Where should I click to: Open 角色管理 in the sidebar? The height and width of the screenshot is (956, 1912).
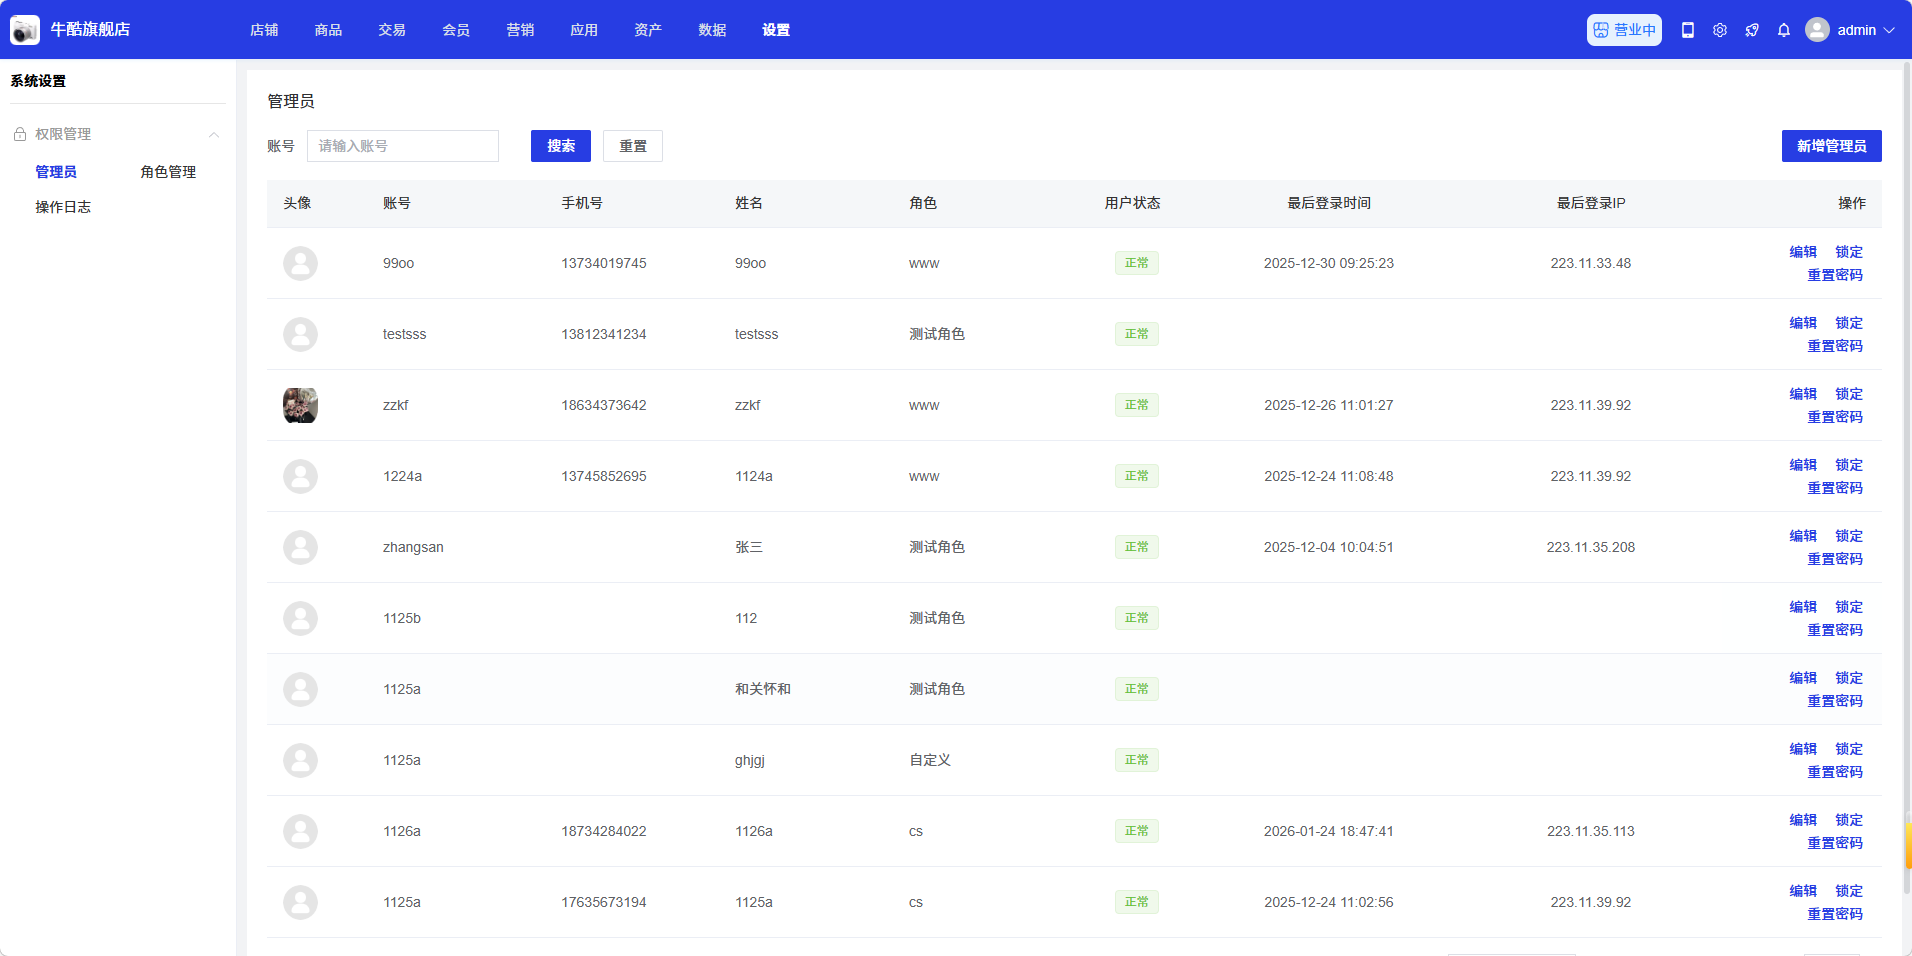[x=168, y=172]
